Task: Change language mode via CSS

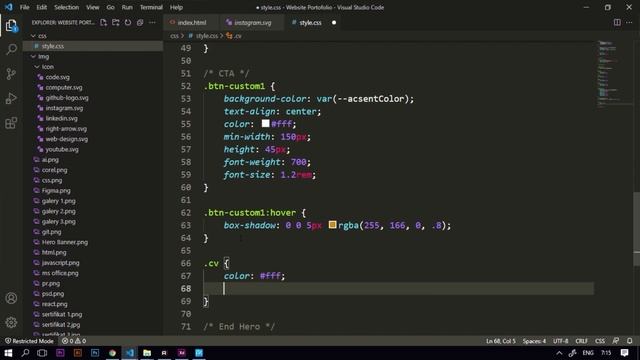Action: pos(600,341)
